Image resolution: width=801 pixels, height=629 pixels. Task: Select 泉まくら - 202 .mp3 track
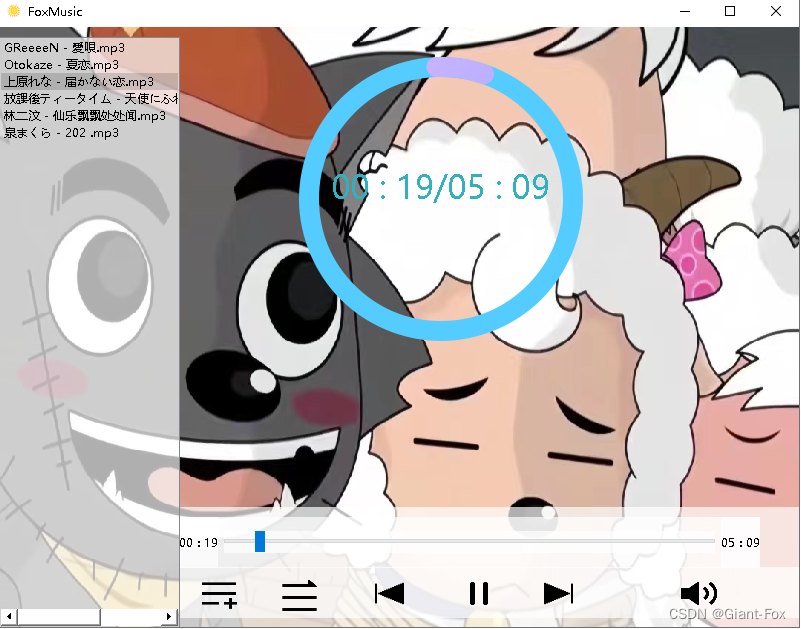coord(89,132)
